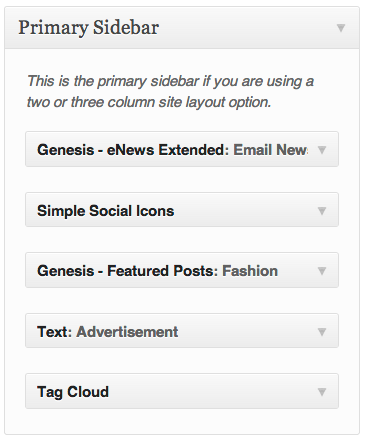This screenshot has height=442, width=368.
Task: Click empty bar area of Tag Cloud widget
Action: click(x=213, y=391)
